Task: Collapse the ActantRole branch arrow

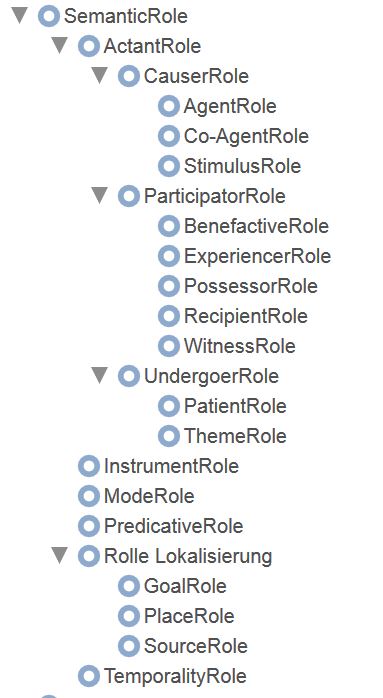Action: [x=59, y=45]
